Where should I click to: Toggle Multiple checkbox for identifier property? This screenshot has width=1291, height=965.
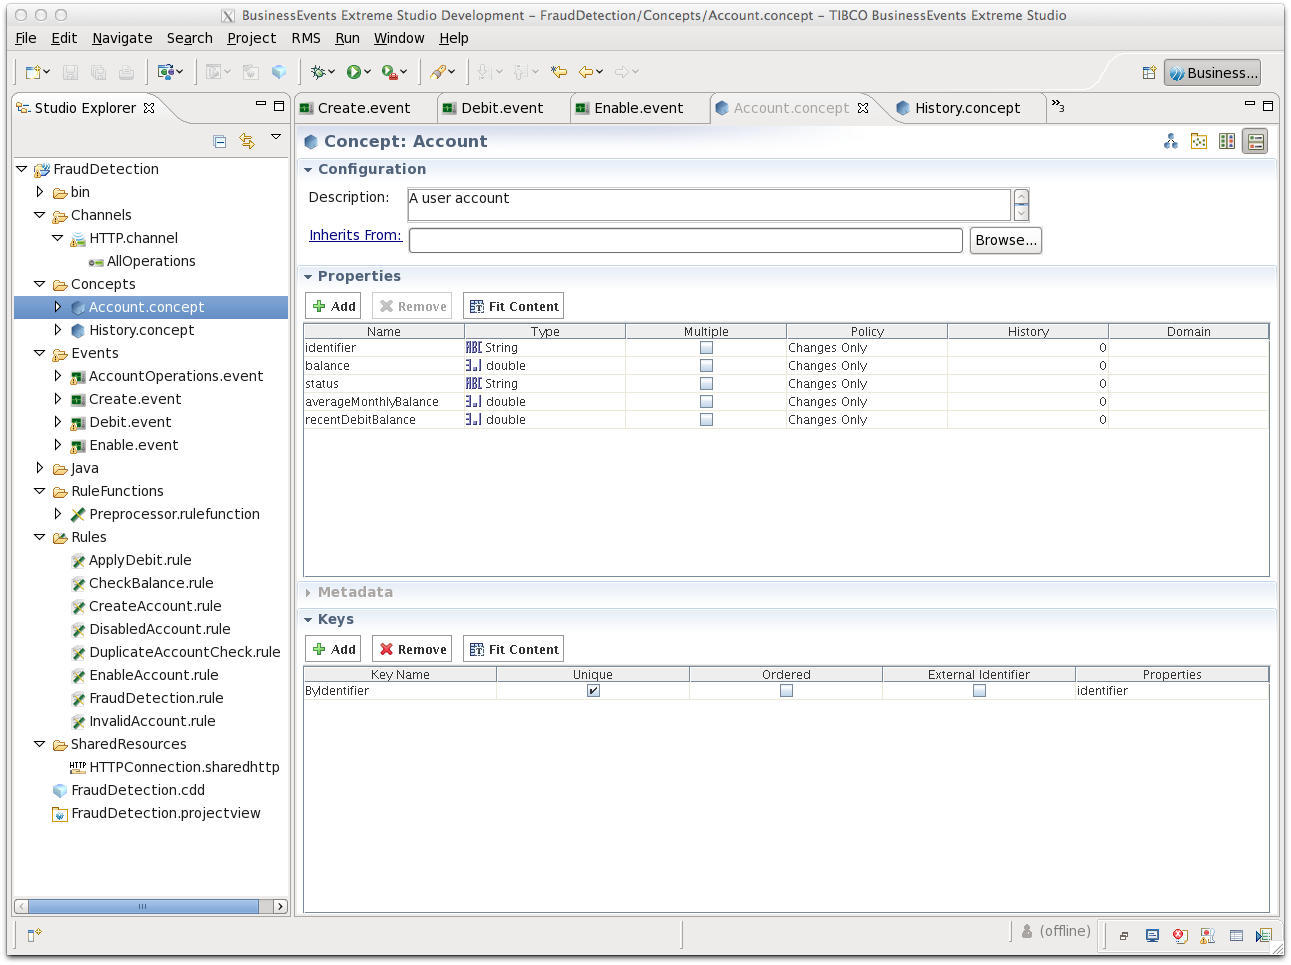click(x=706, y=348)
